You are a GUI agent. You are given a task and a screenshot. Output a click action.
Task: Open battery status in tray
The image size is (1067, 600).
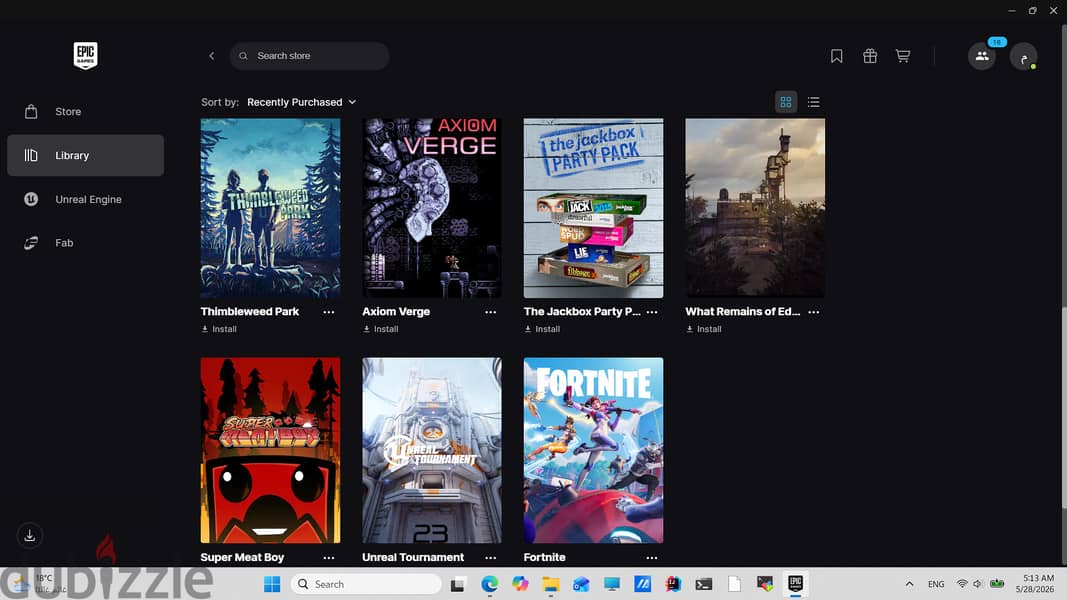pos(998,584)
